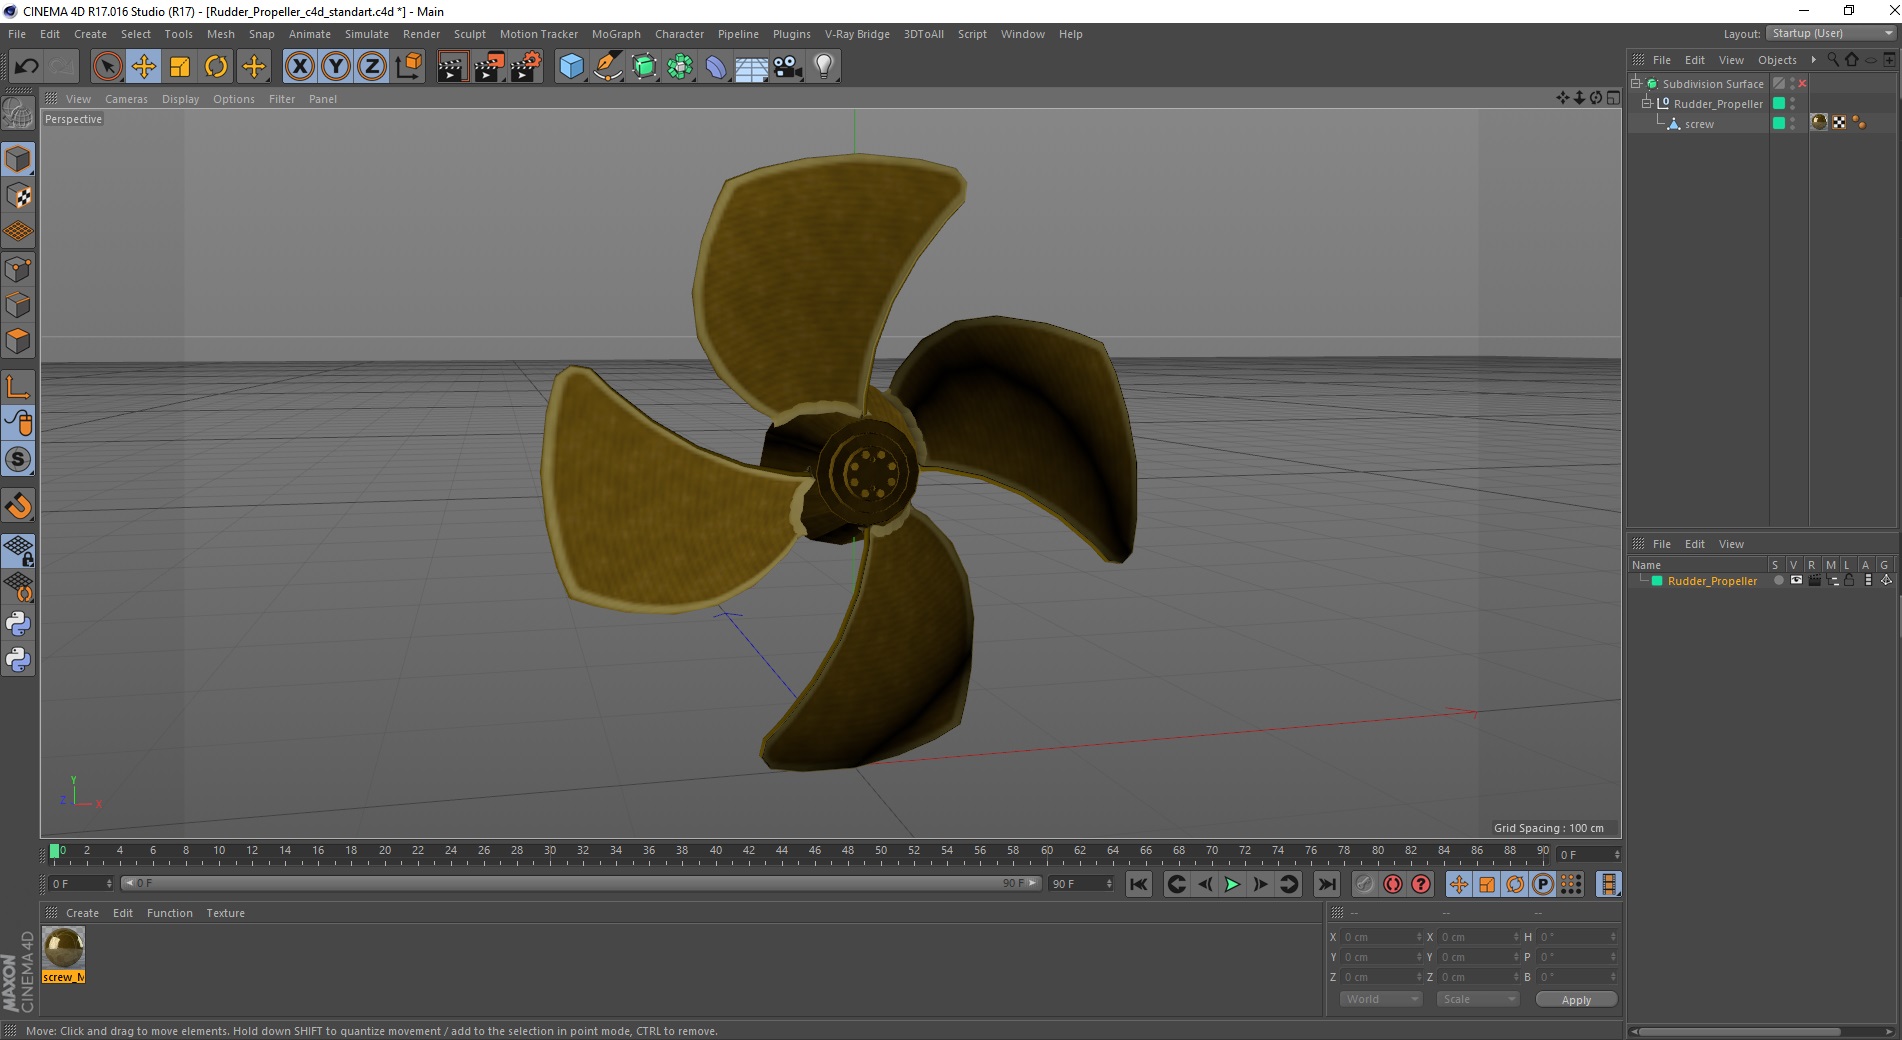Image resolution: width=1902 pixels, height=1040 pixels.
Task: Enable Axis mode icon
Action: (18, 387)
